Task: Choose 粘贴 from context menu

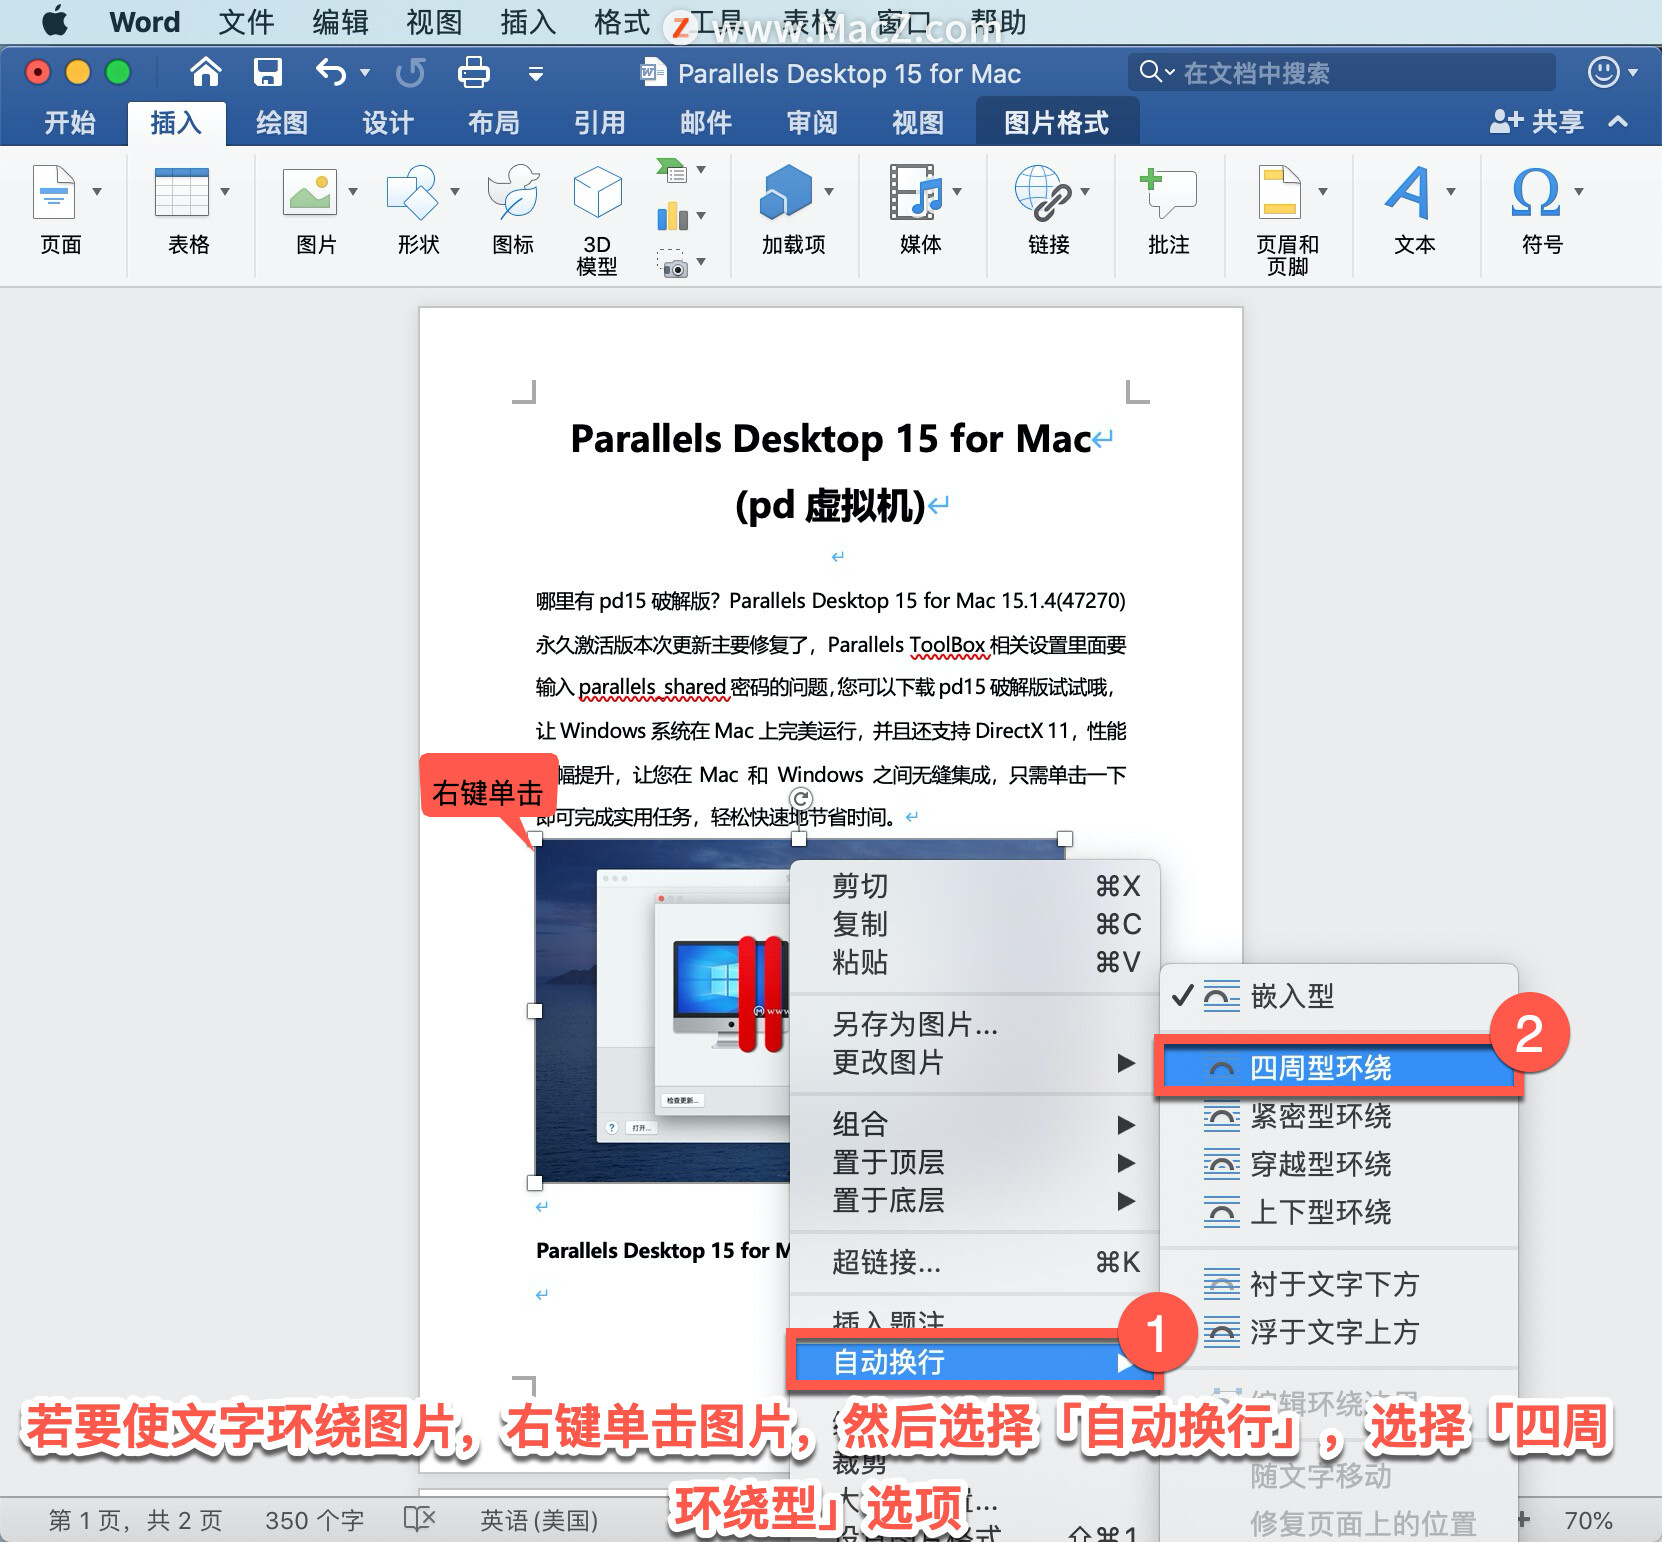Action: [975, 962]
